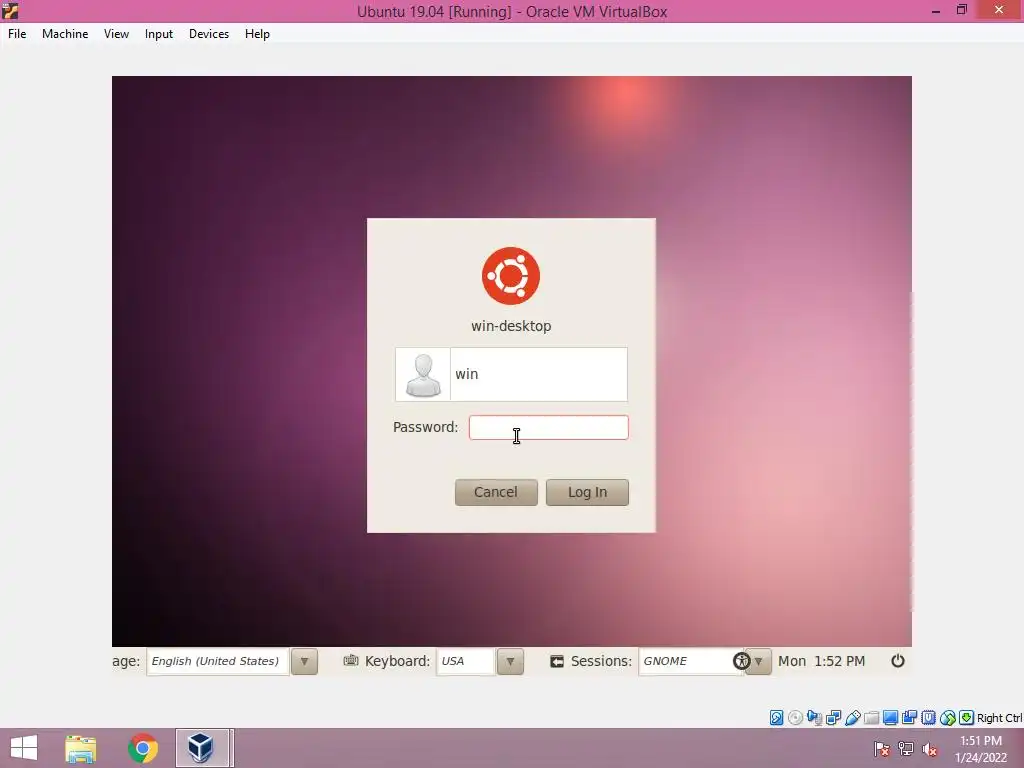Viewport: 1024px width, 768px height.
Task: Open the English (United States) language combo box
Action: tap(217, 662)
